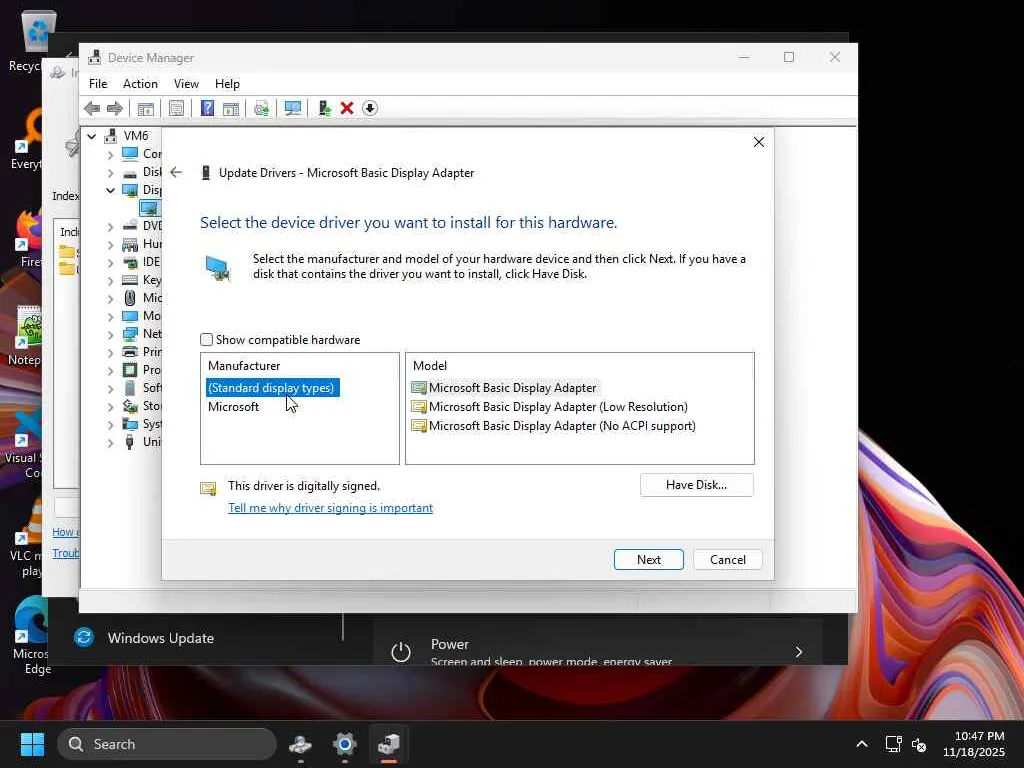This screenshot has width=1024, height=768.
Task: Open the Help menu
Action: pos(227,84)
